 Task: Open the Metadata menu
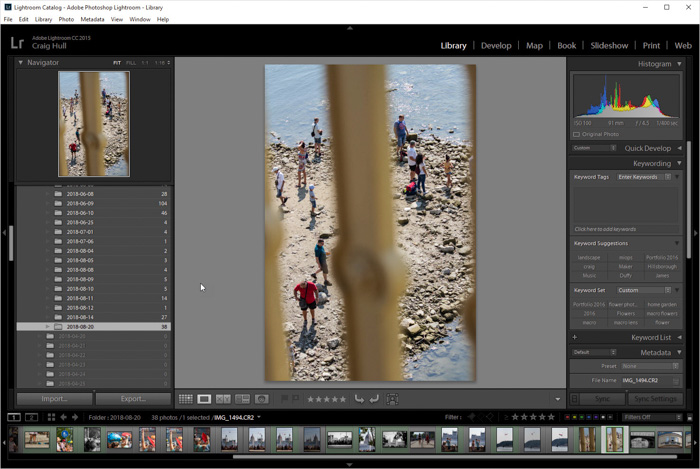(x=92, y=19)
